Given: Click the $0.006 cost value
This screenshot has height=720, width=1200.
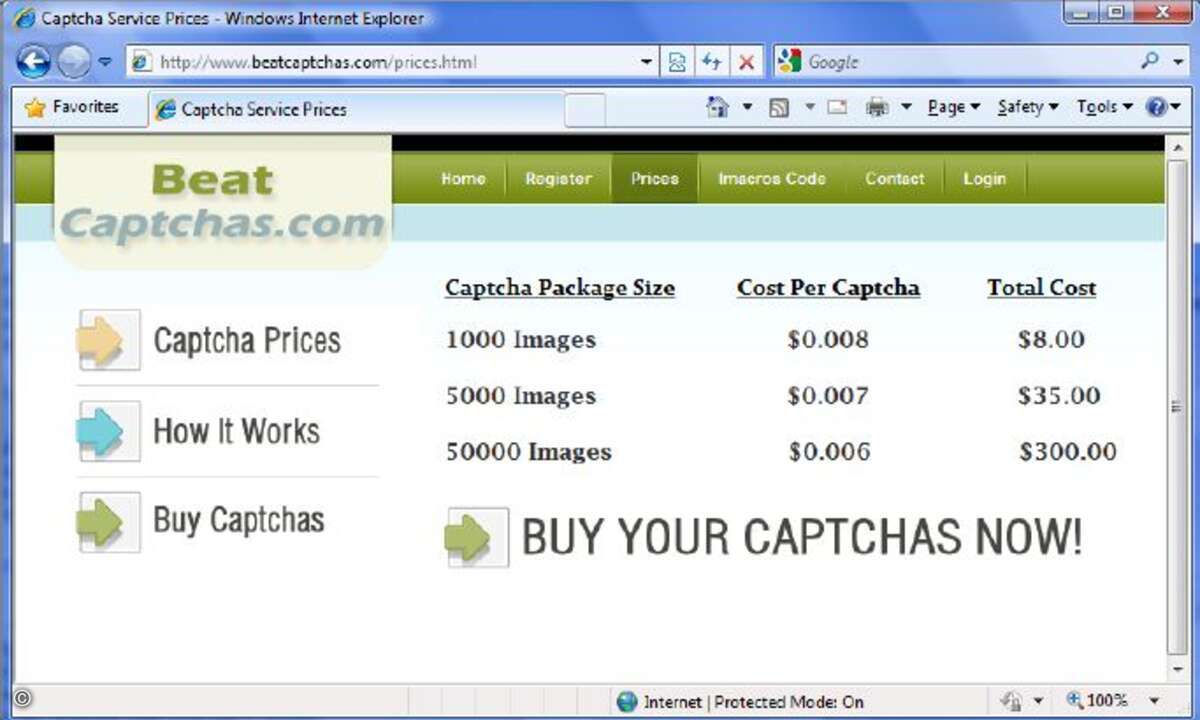Looking at the screenshot, I should click(829, 452).
